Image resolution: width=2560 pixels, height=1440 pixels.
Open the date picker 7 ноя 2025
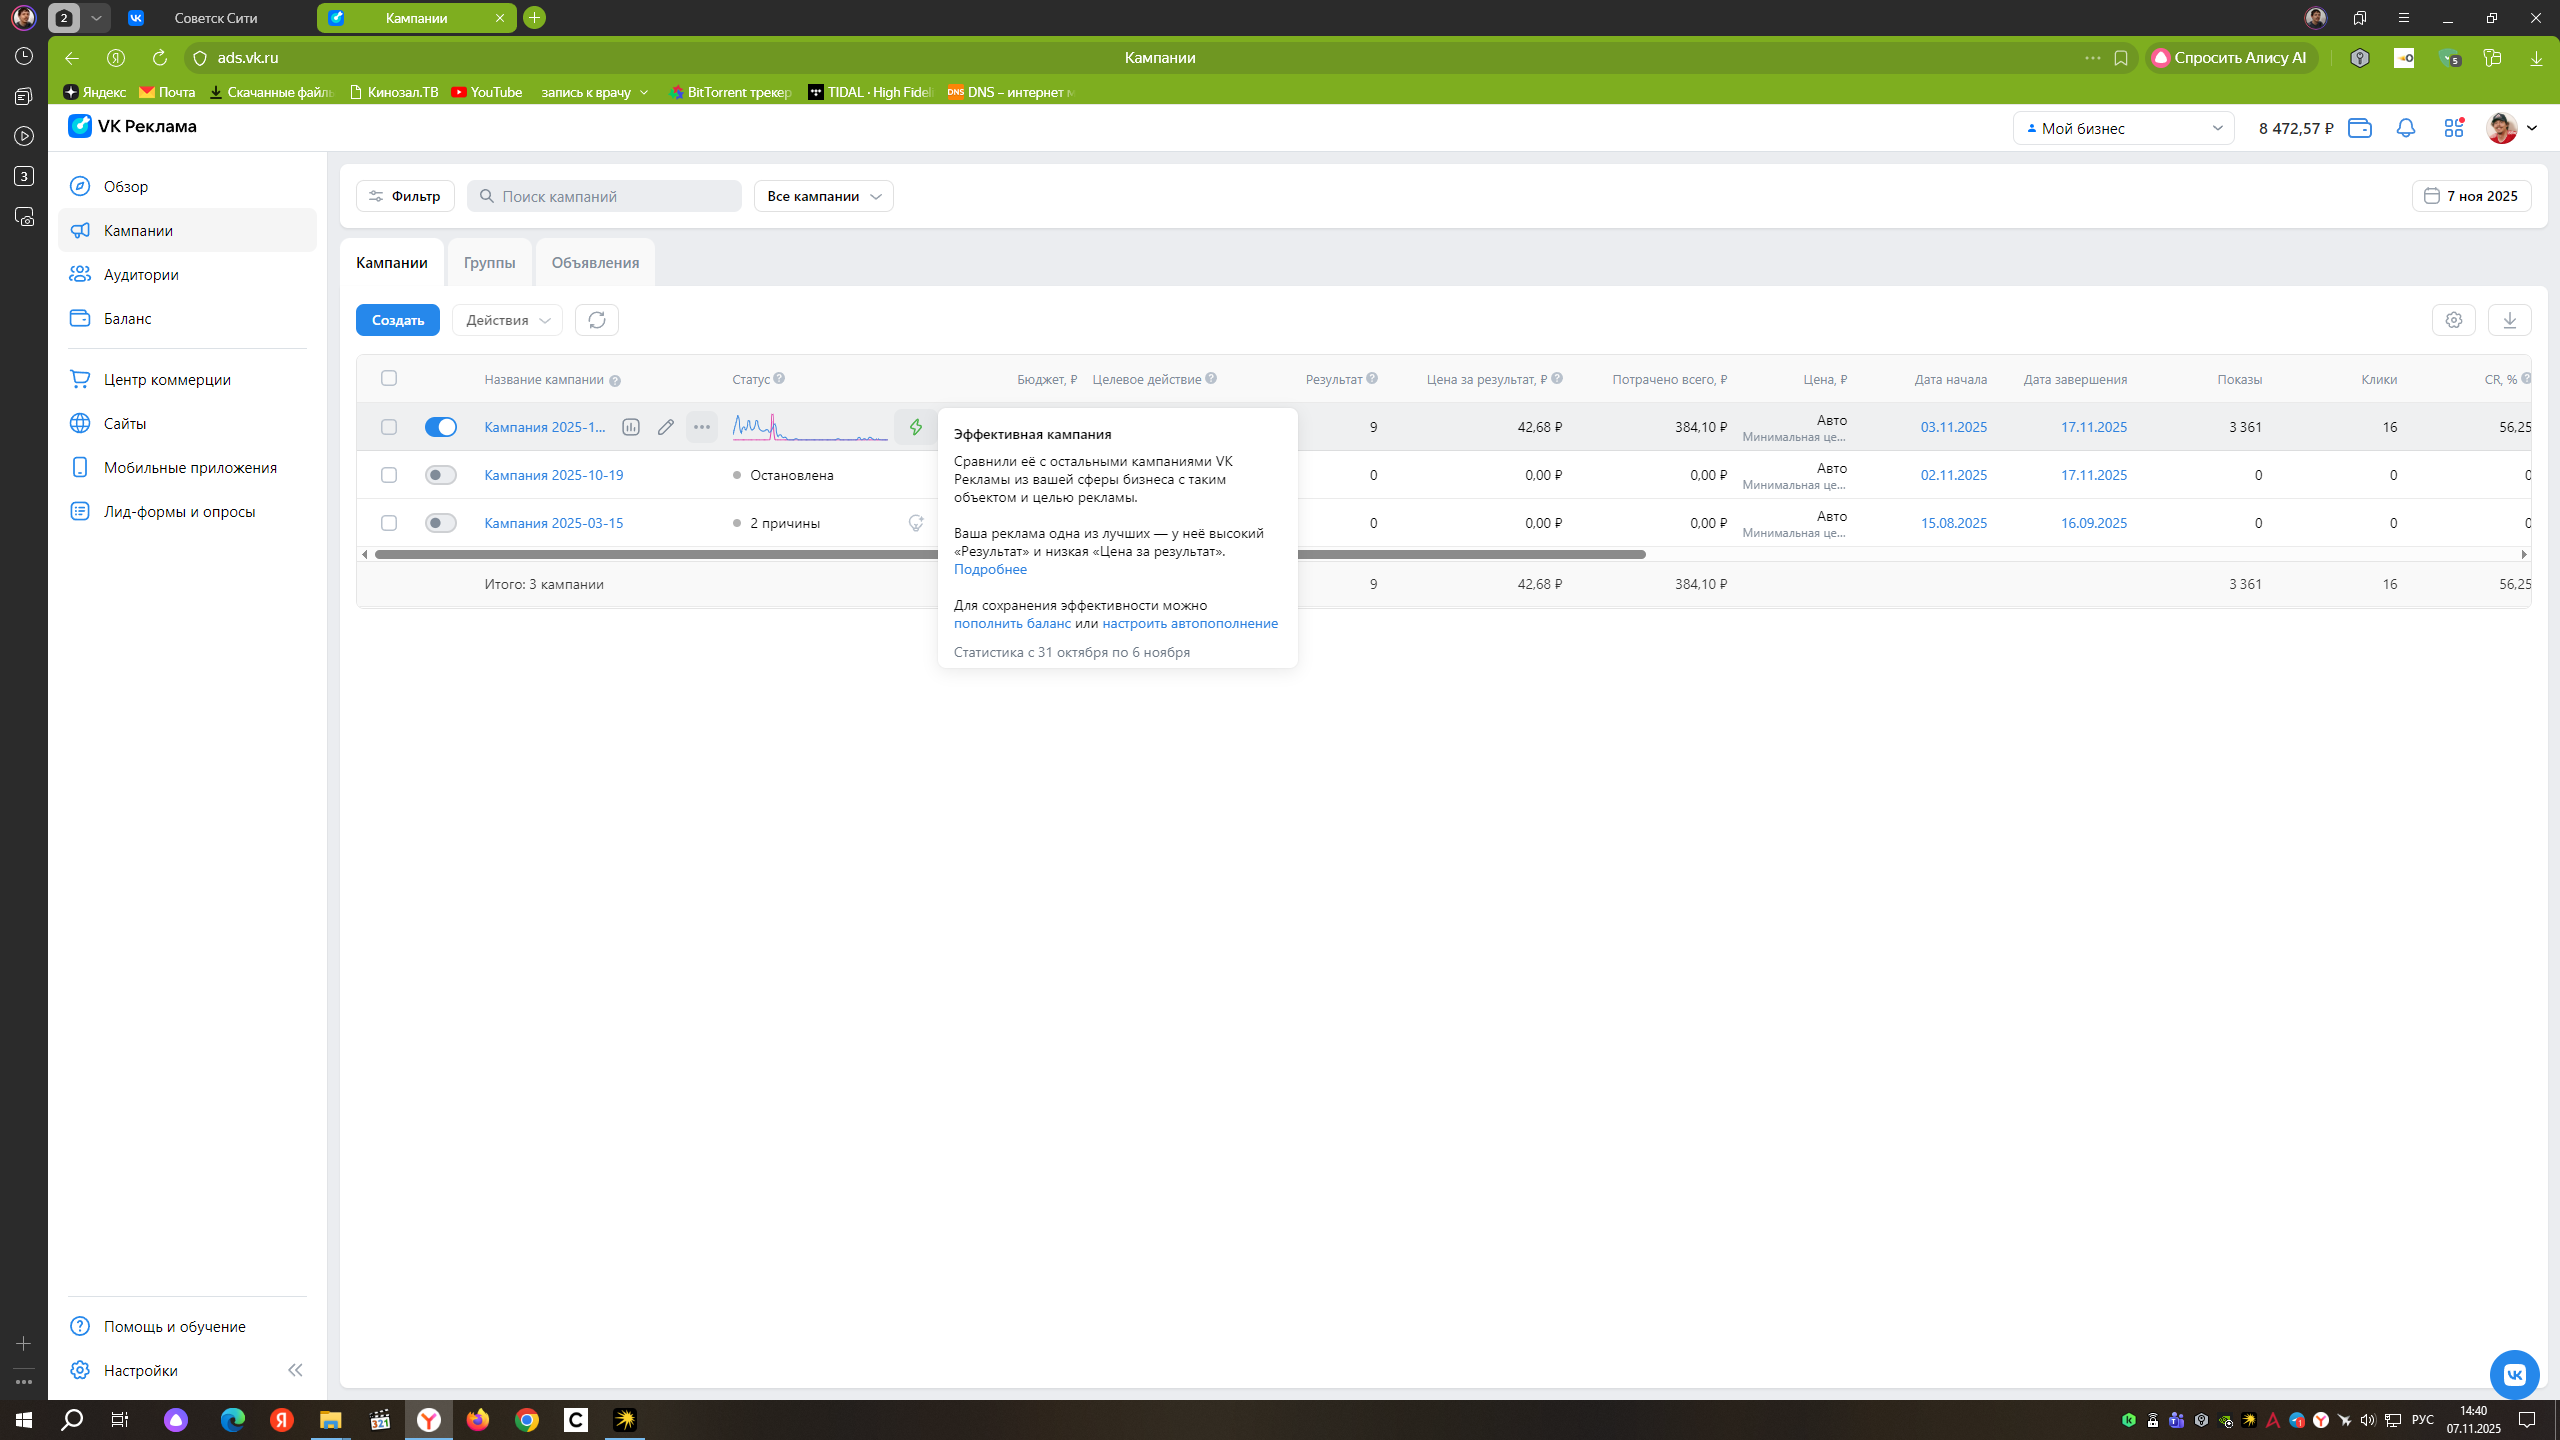2471,196
